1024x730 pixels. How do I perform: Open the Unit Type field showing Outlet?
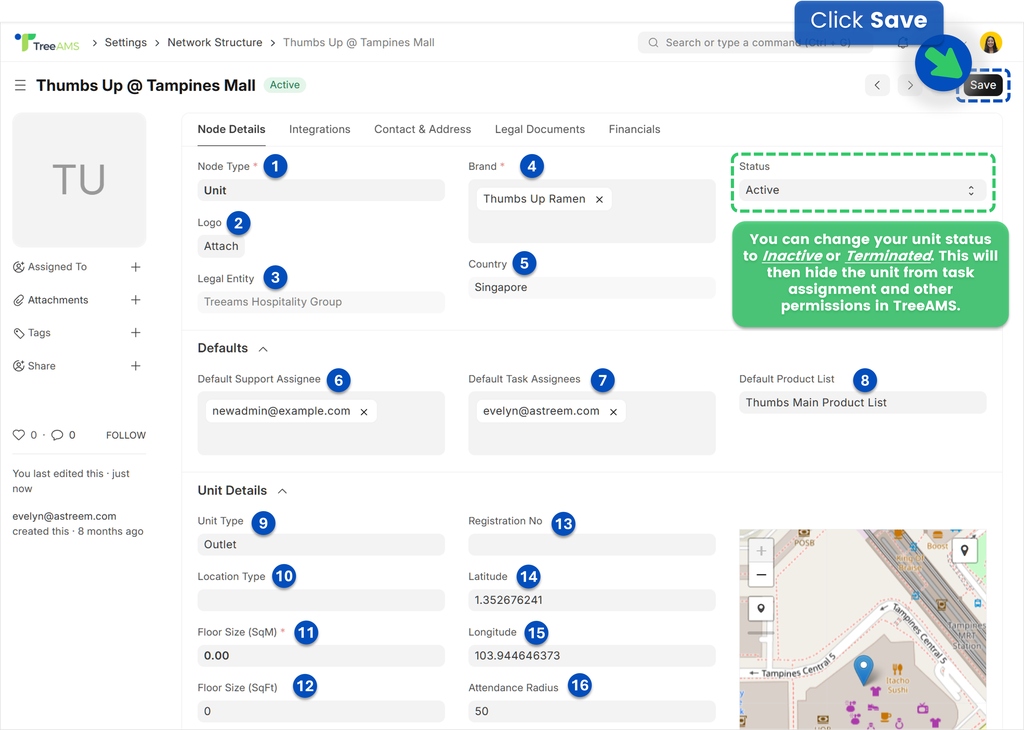click(x=321, y=545)
